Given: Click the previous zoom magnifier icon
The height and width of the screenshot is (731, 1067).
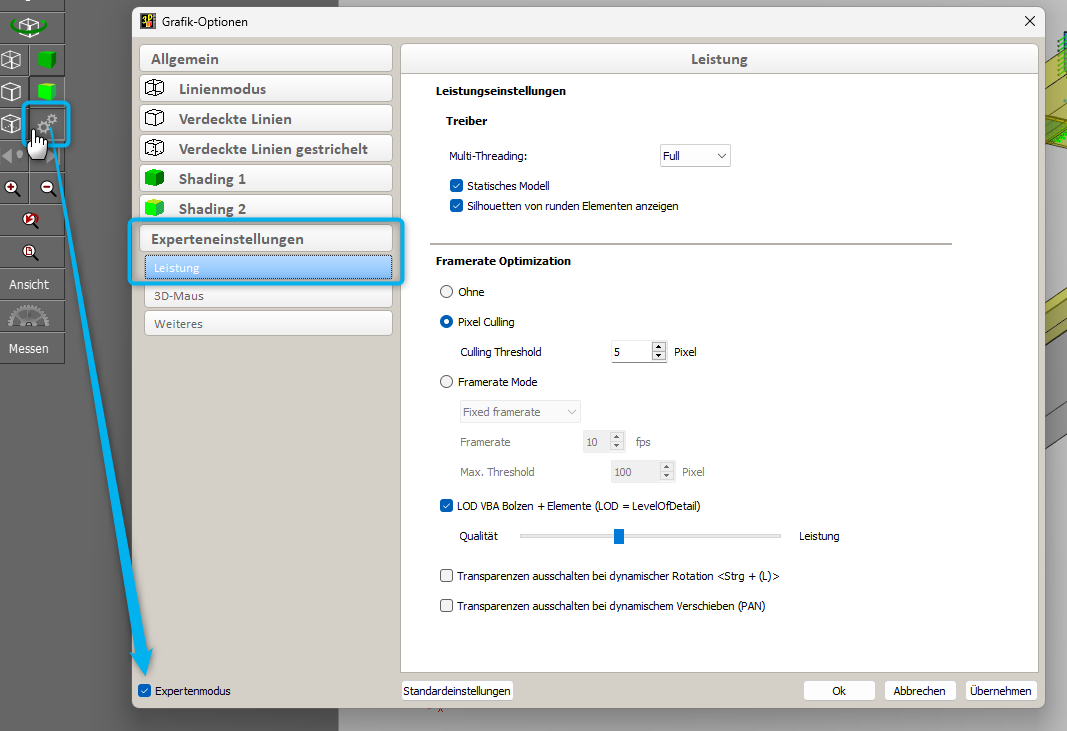Looking at the screenshot, I should (x=31, y=220).
